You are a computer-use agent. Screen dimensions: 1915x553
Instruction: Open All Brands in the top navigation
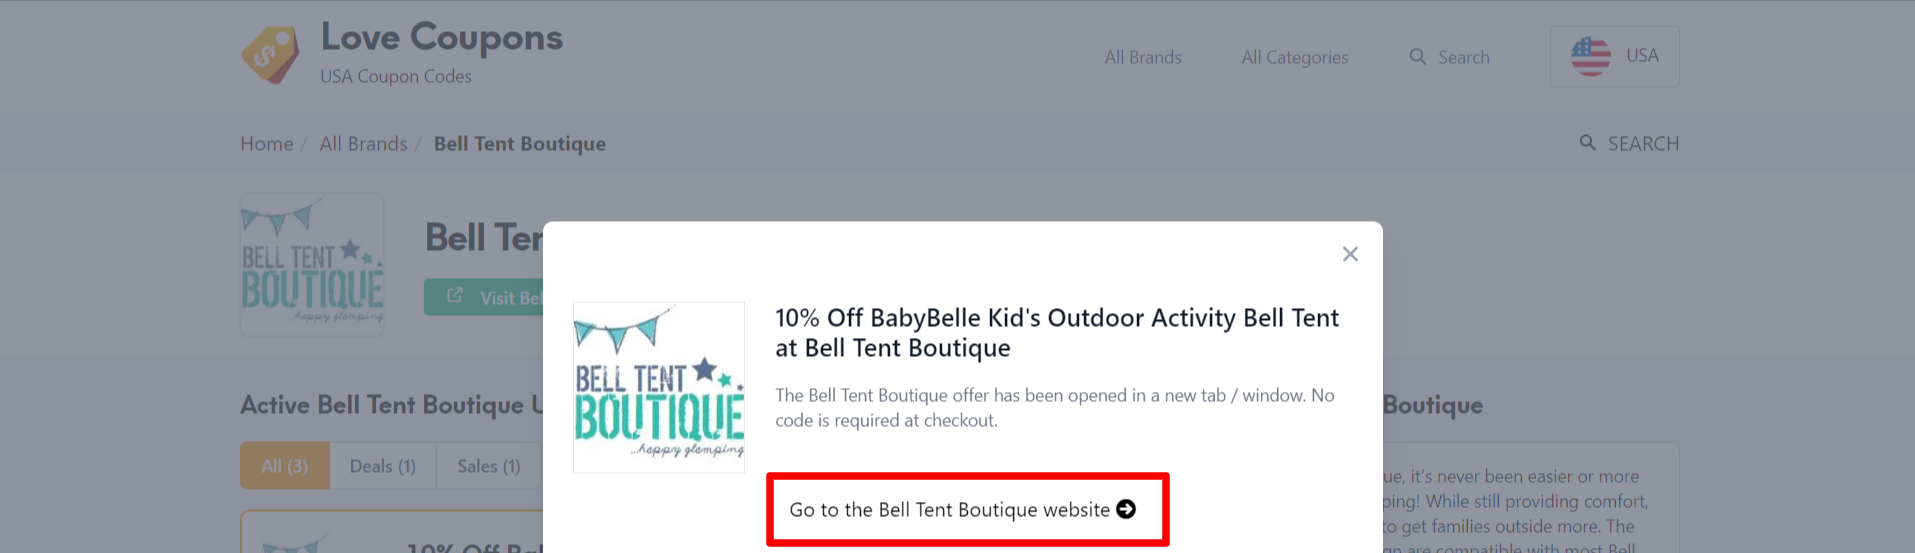click(1143, 57)
